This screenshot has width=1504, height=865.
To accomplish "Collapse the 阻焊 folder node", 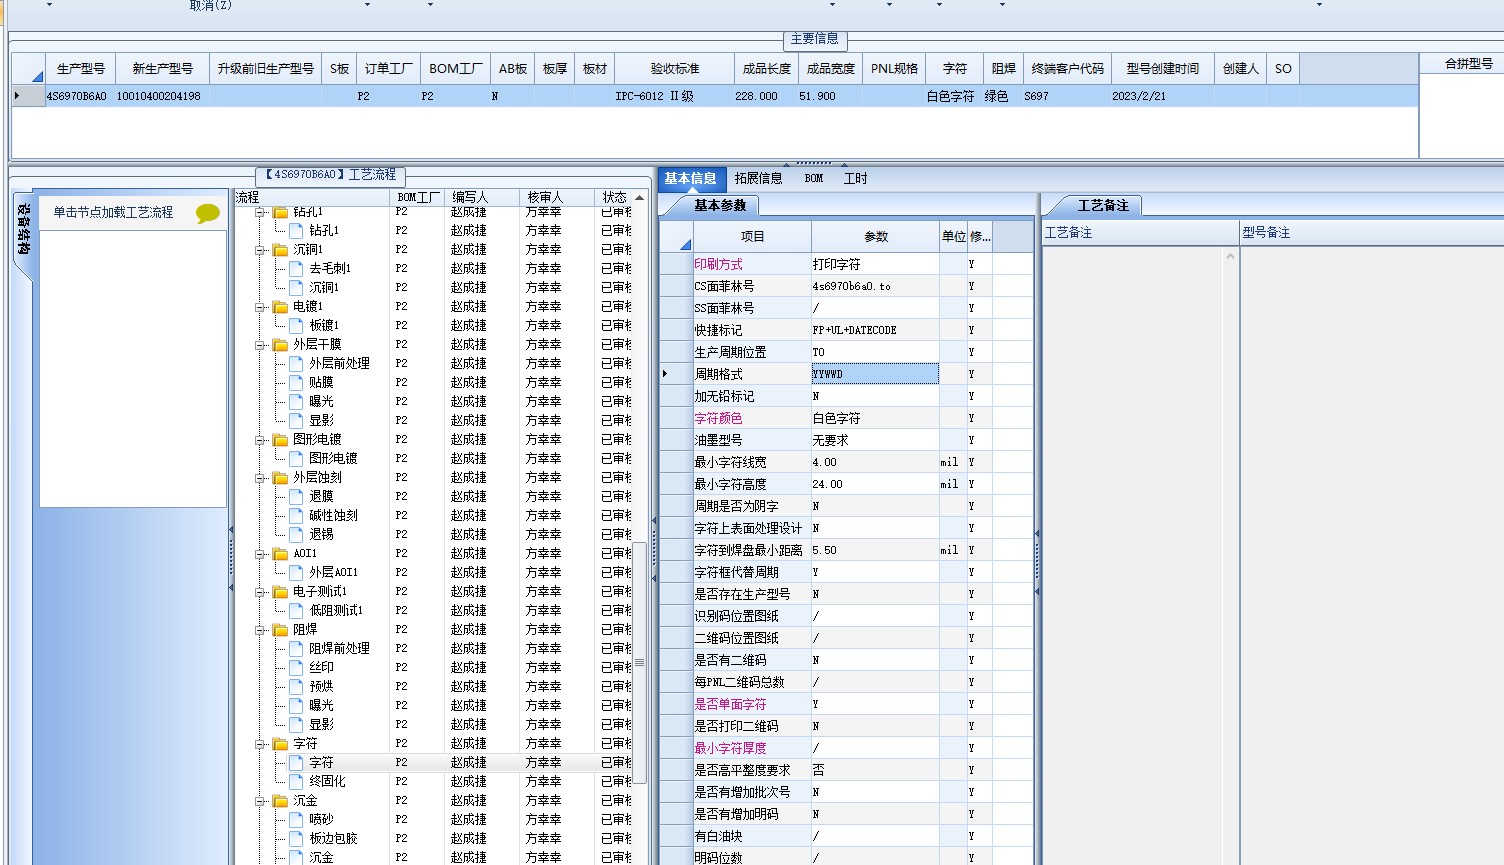I will (261, 630).
